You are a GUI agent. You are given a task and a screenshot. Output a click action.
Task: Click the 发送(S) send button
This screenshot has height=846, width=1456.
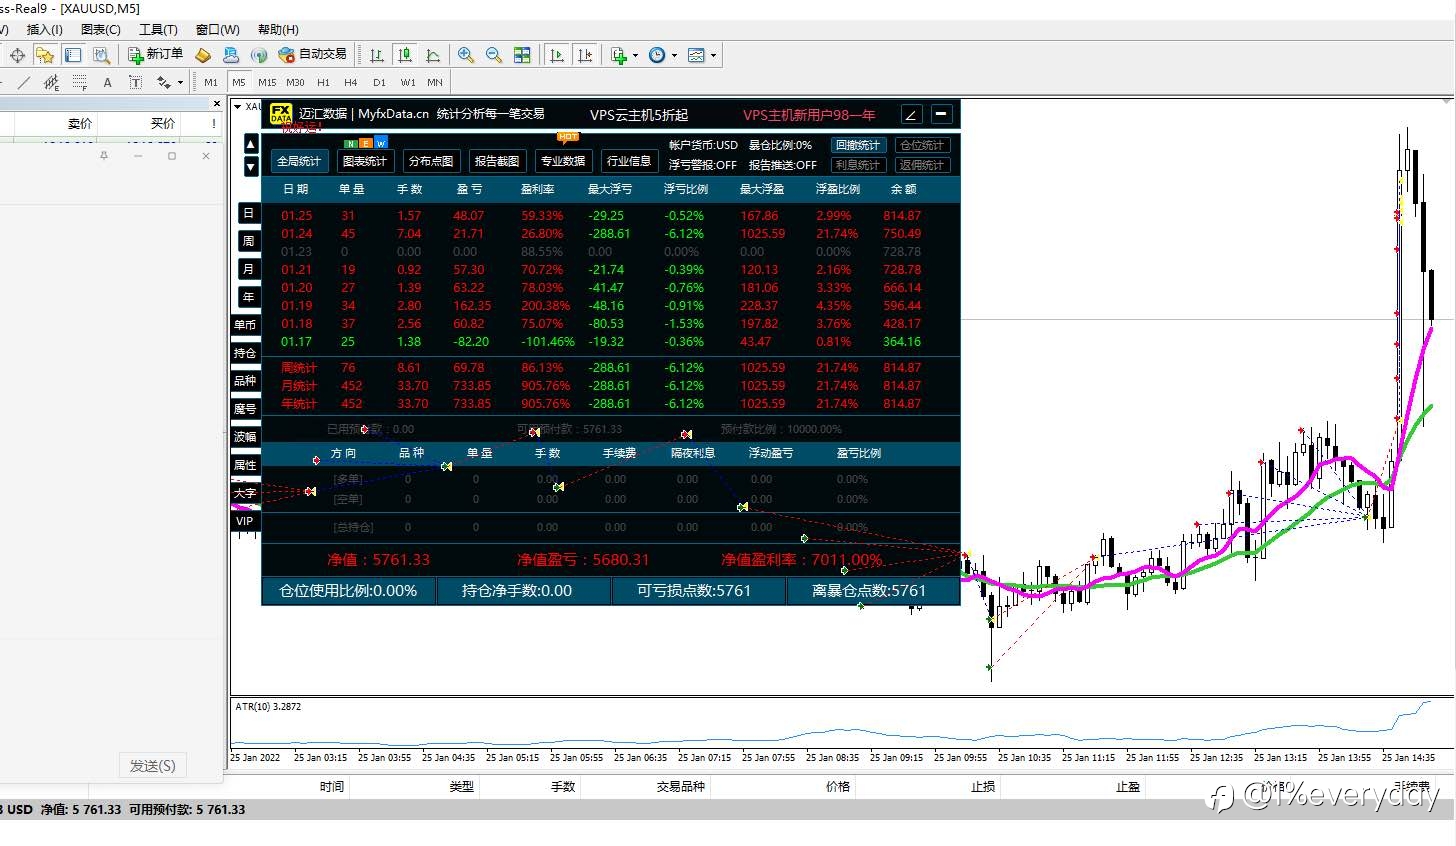click(x=153, y=766)
